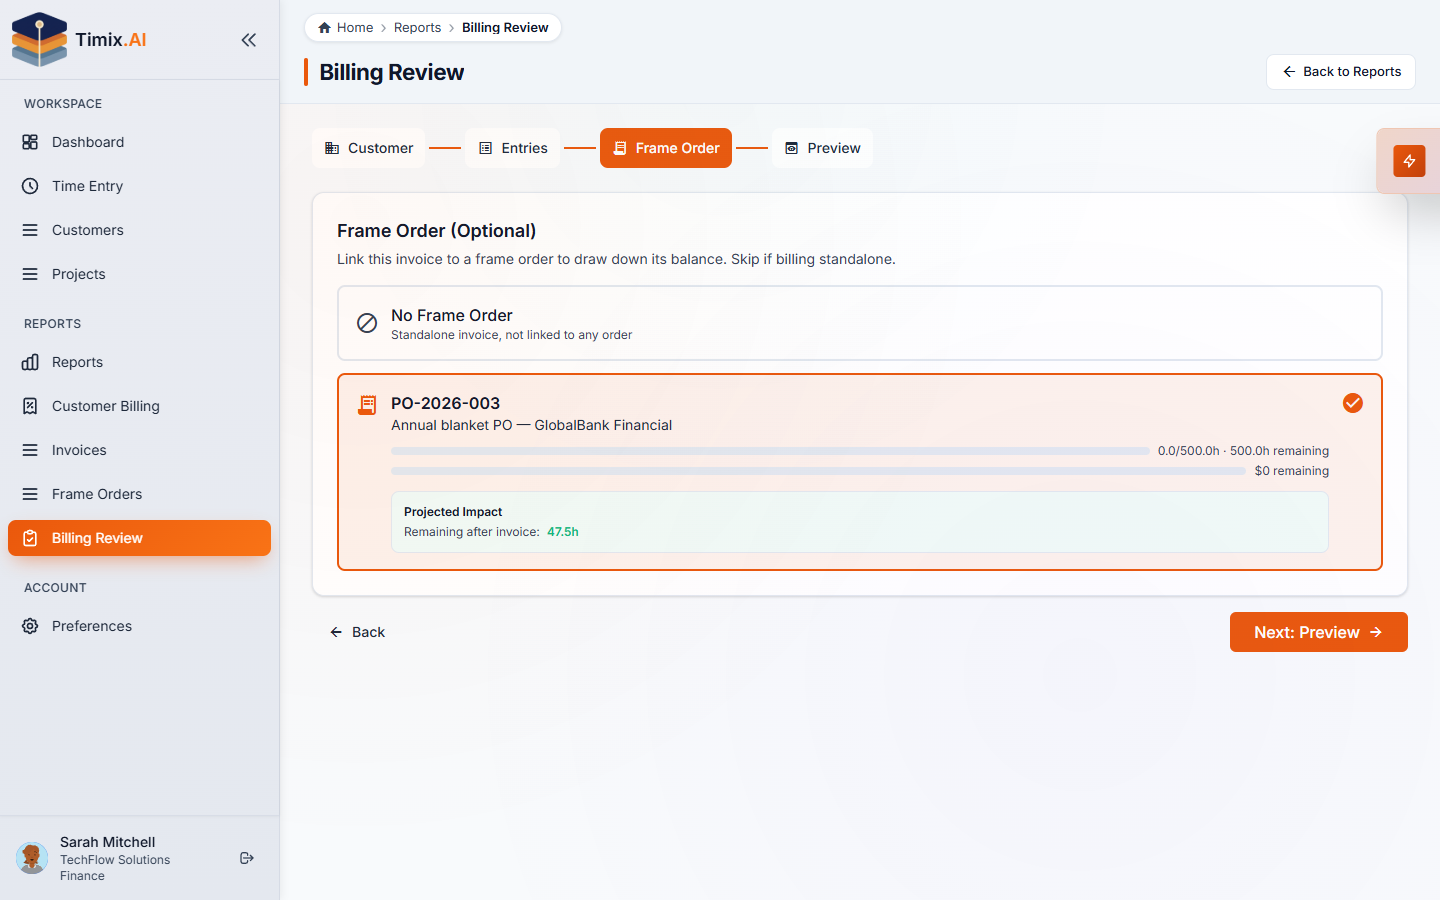Click the Dashboard grid icon
Screen dimensions: 1440x900
30,142
